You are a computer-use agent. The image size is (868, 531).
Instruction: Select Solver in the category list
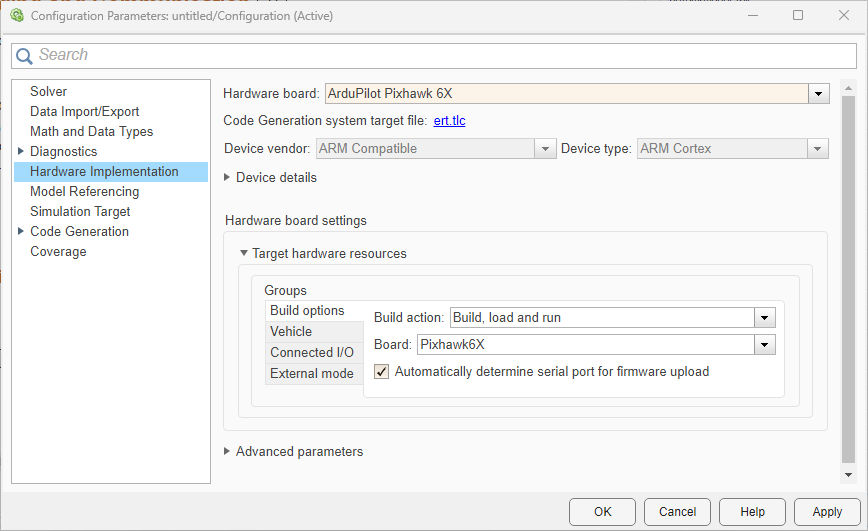click(48, 91)
